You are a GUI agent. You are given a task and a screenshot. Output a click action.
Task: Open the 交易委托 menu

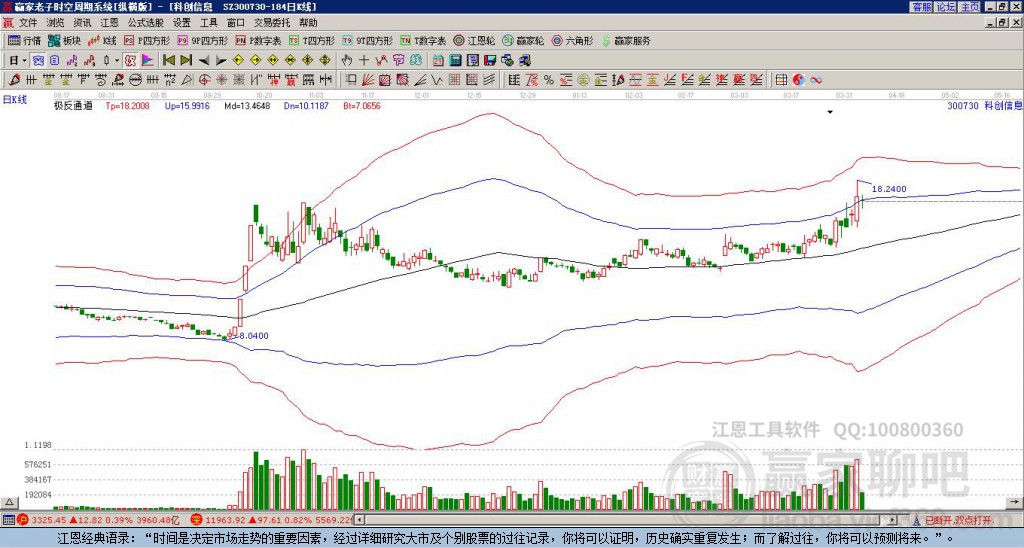(272, 23)
